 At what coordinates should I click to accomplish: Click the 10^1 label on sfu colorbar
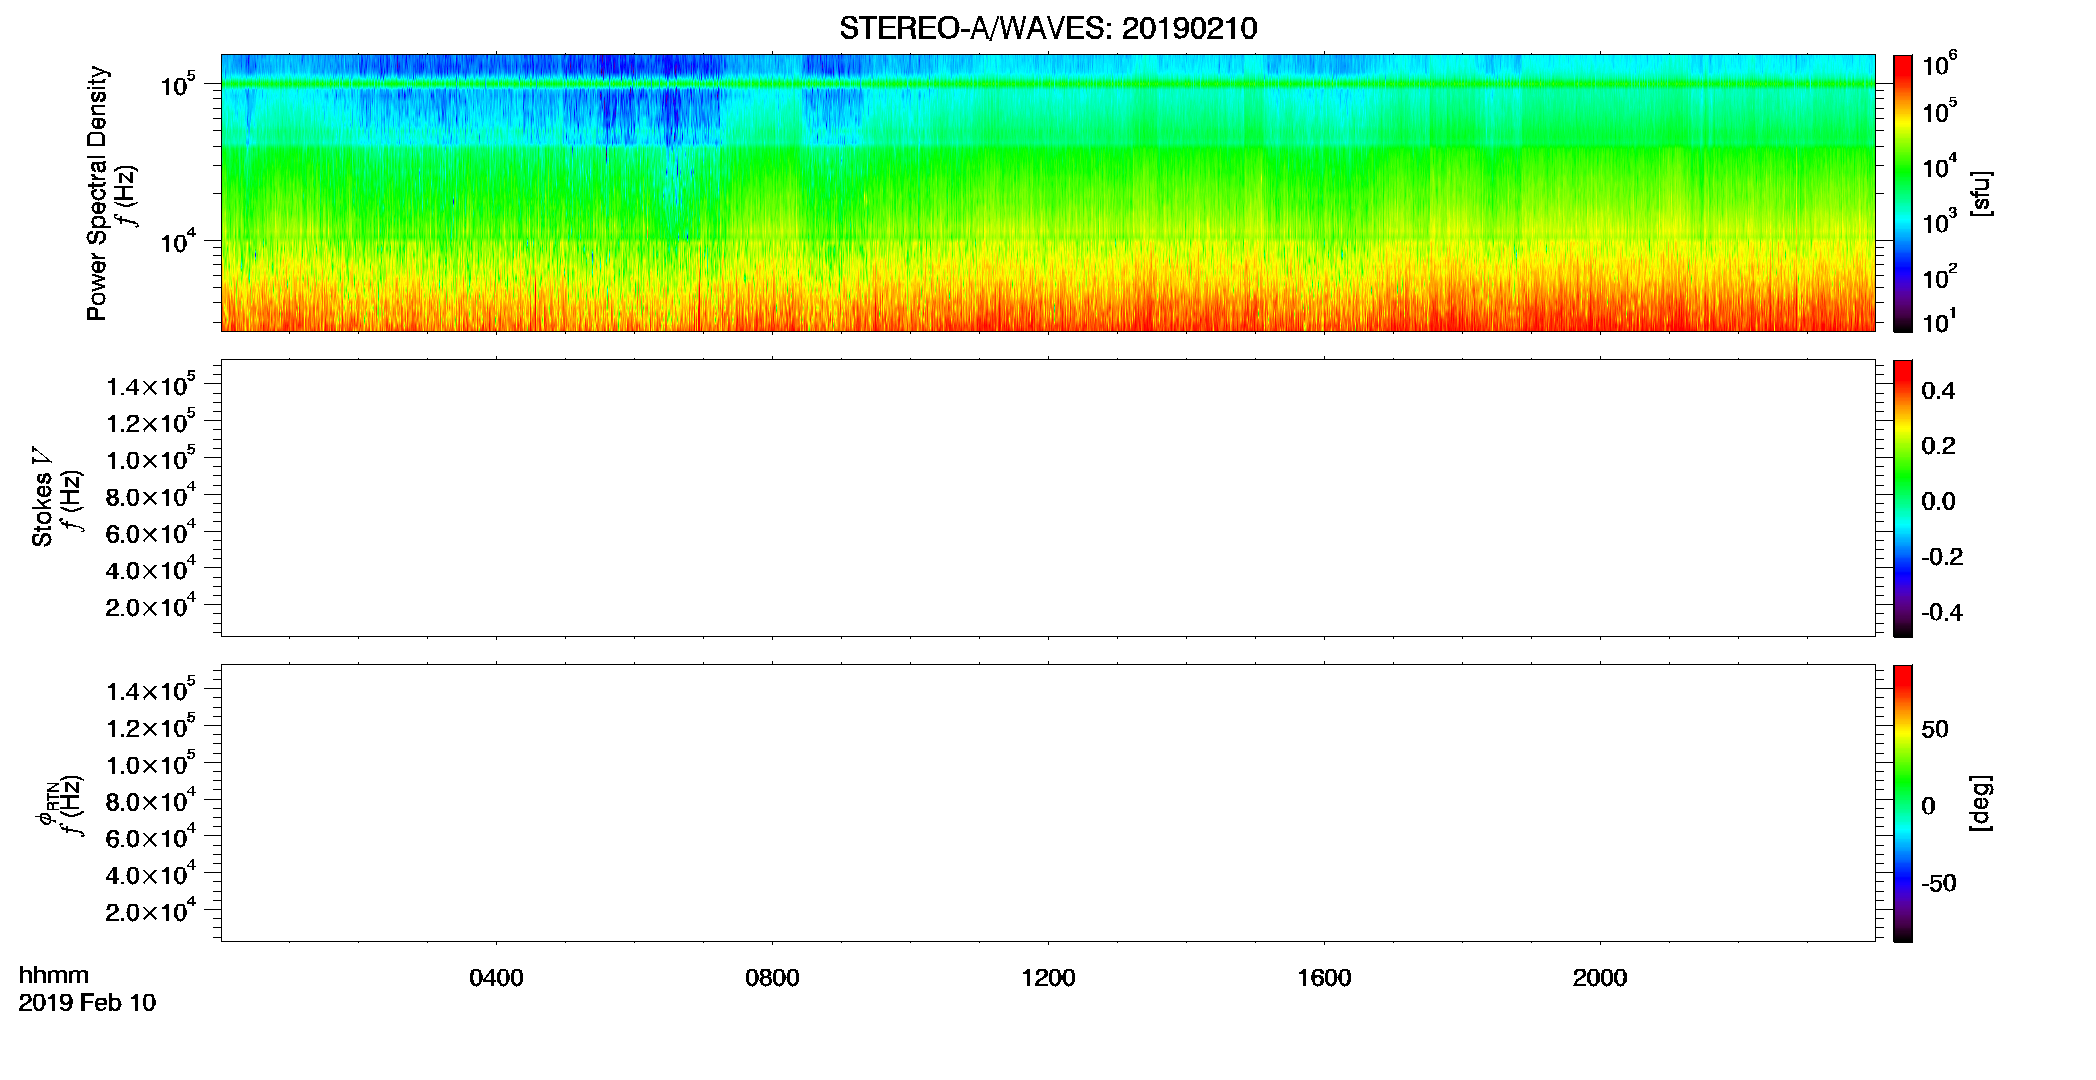(1938, 321)
